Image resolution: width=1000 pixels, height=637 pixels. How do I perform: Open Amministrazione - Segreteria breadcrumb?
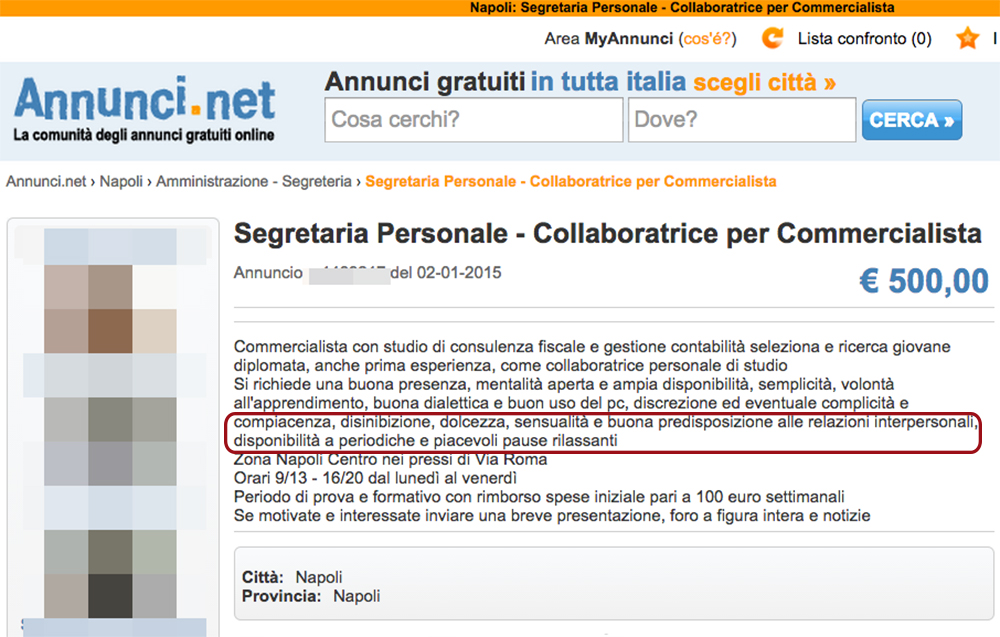(x=254, y=182)
